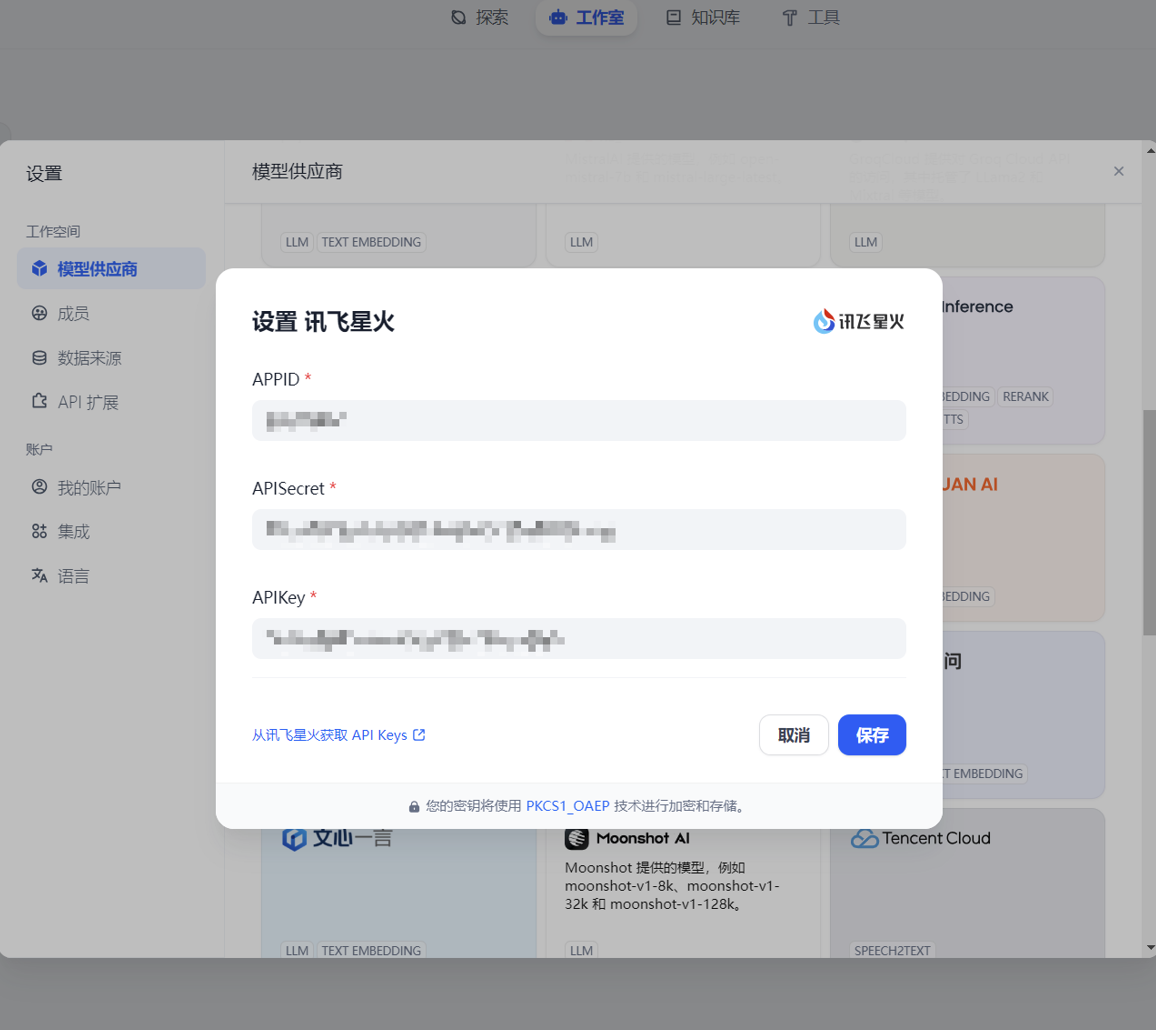Click RERANK tag on Inference card
Viewport: 1156px width, 1030px height.
tap(1026, 397)
